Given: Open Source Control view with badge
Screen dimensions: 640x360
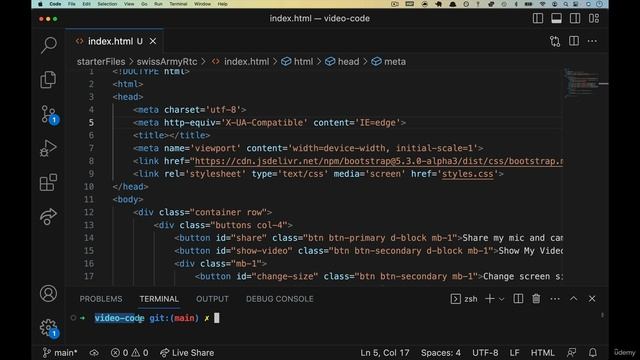Looking at the screenshot, I should (49, 115).
